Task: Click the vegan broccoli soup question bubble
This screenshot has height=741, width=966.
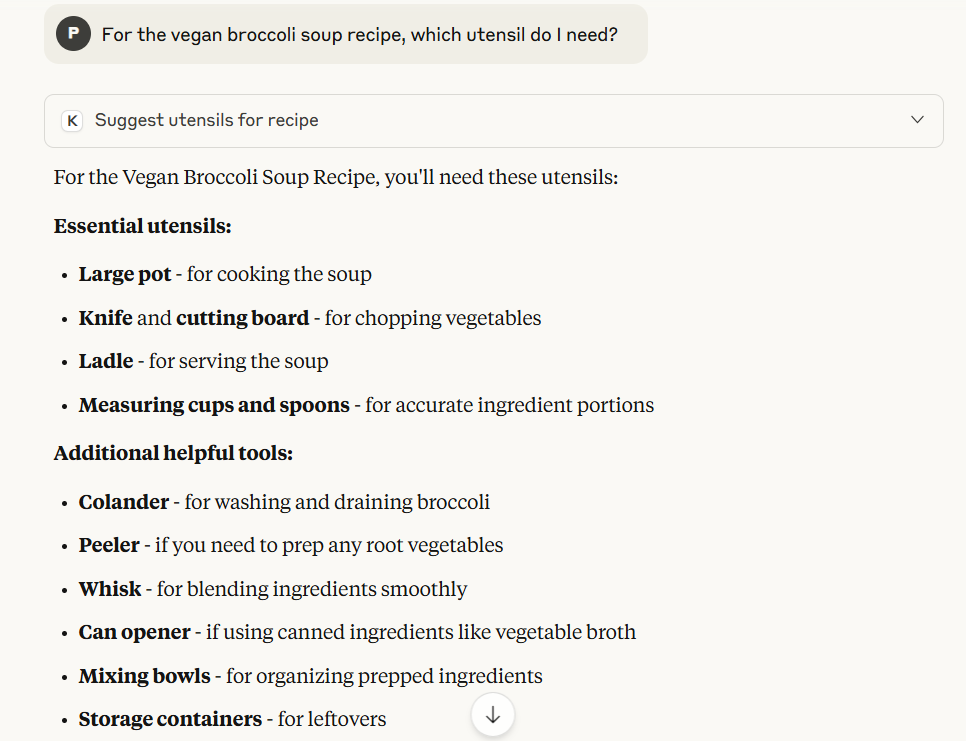Action: [359, 35]
